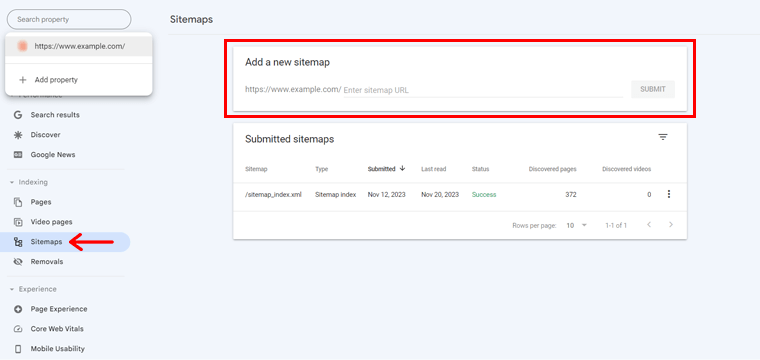
Task: Click the orange example.com property favicon
Action: (22, 47)
